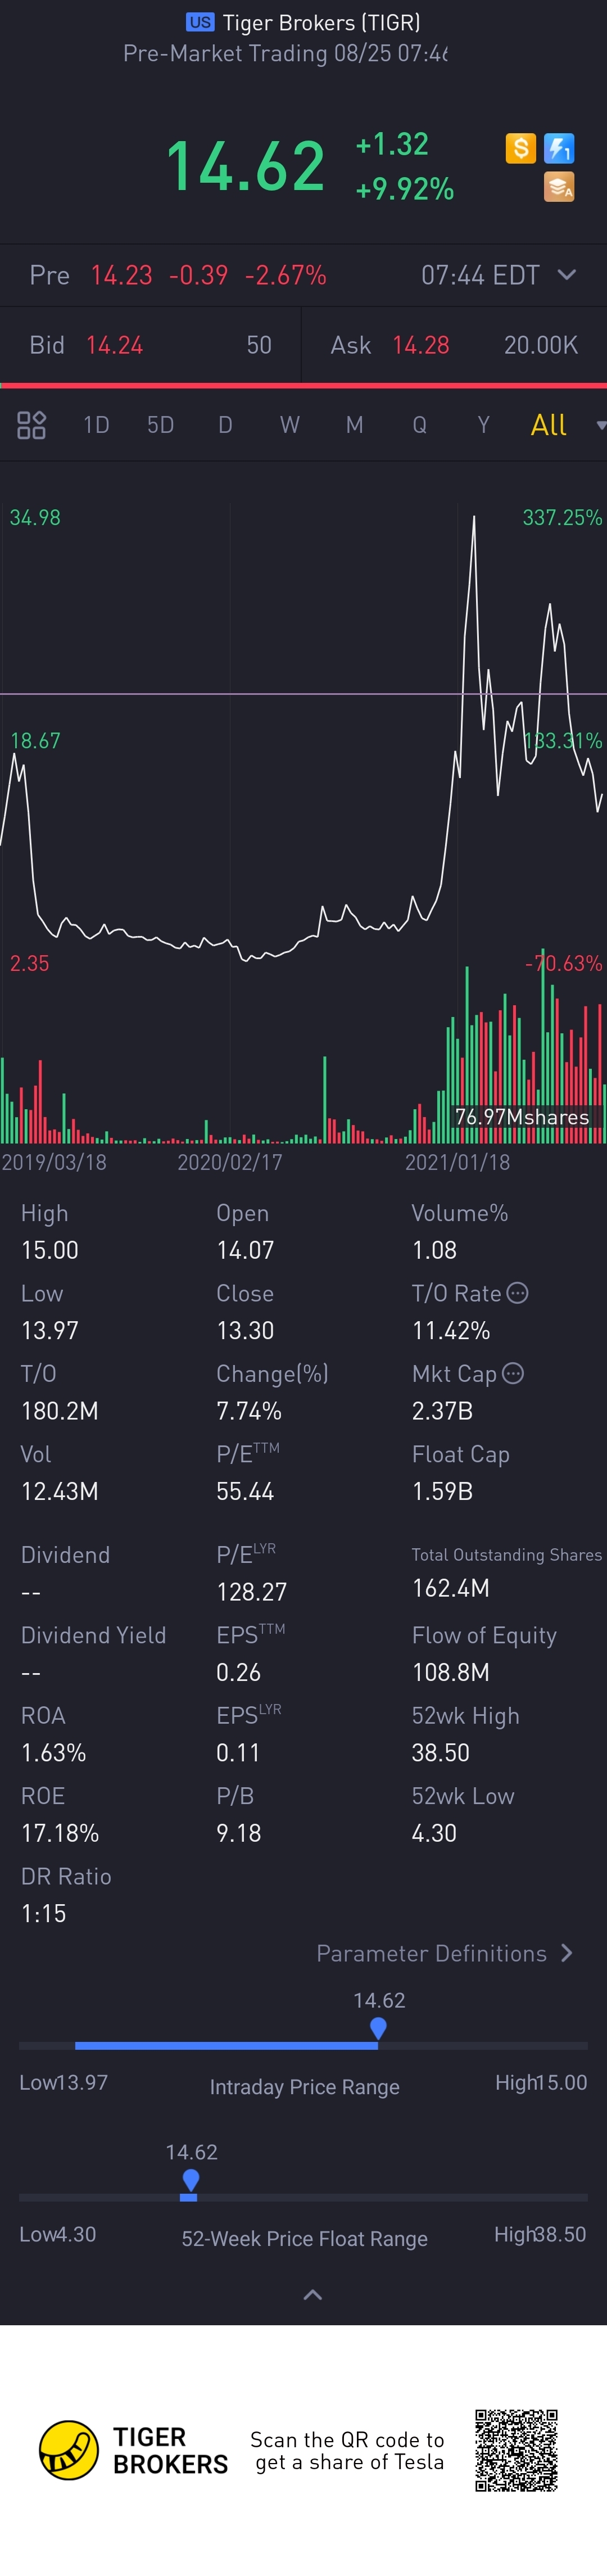Tap the Float Cap value 1.59B

(442, 1491)
